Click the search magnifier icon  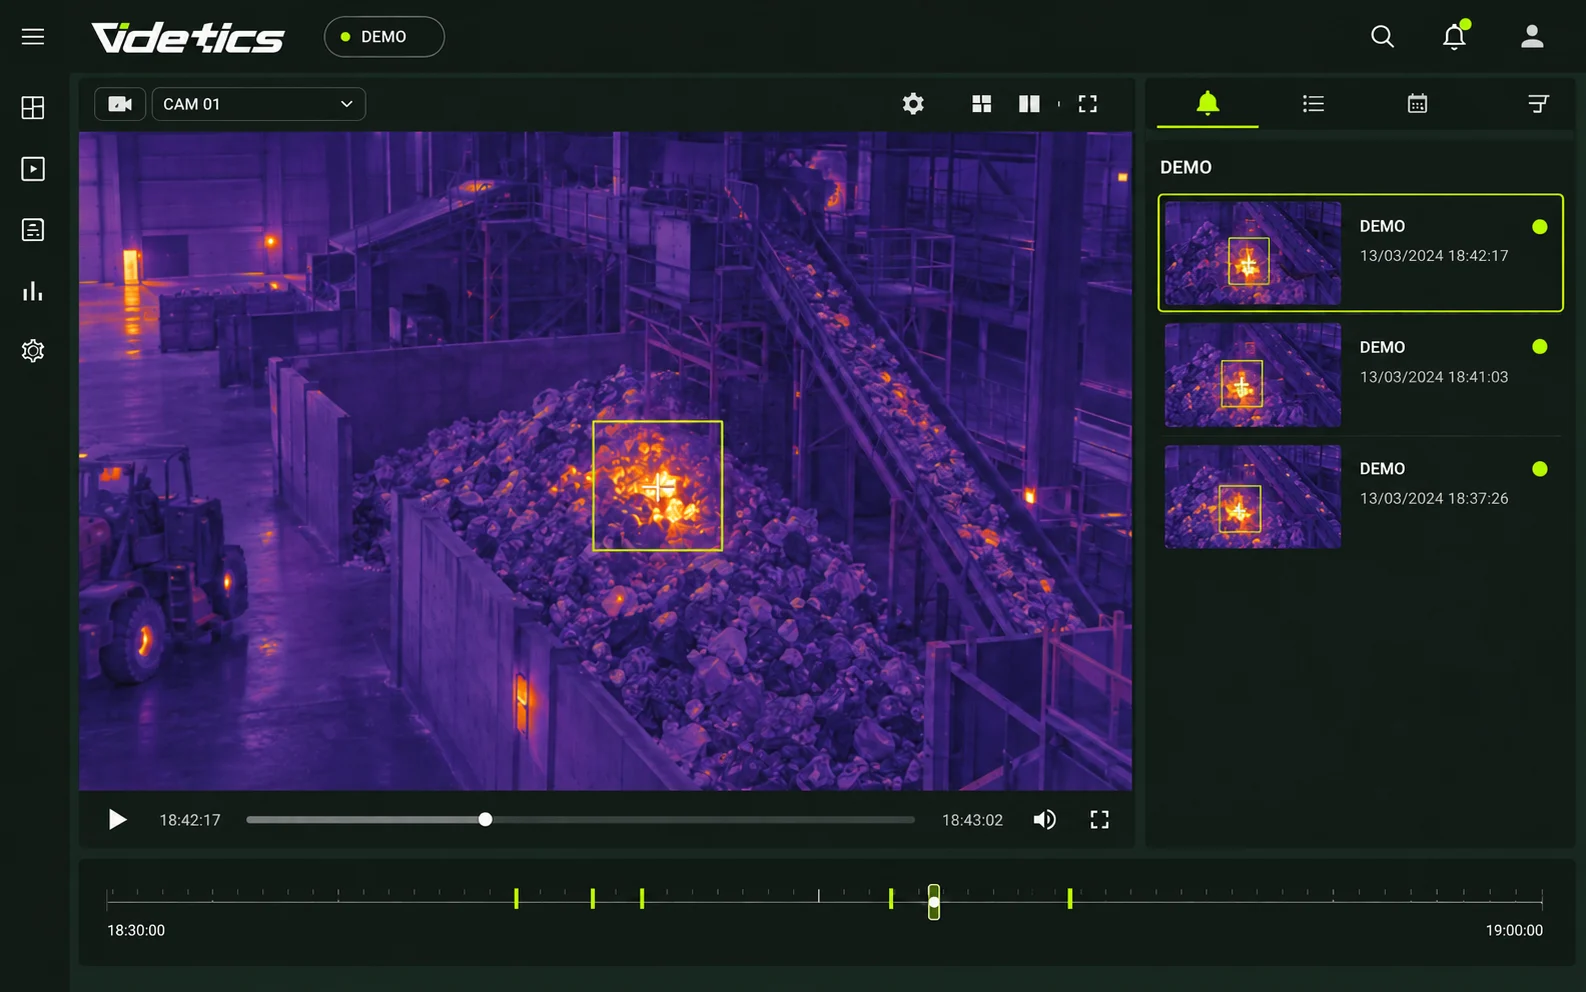pyautogui.click(x=1382, y=37)
